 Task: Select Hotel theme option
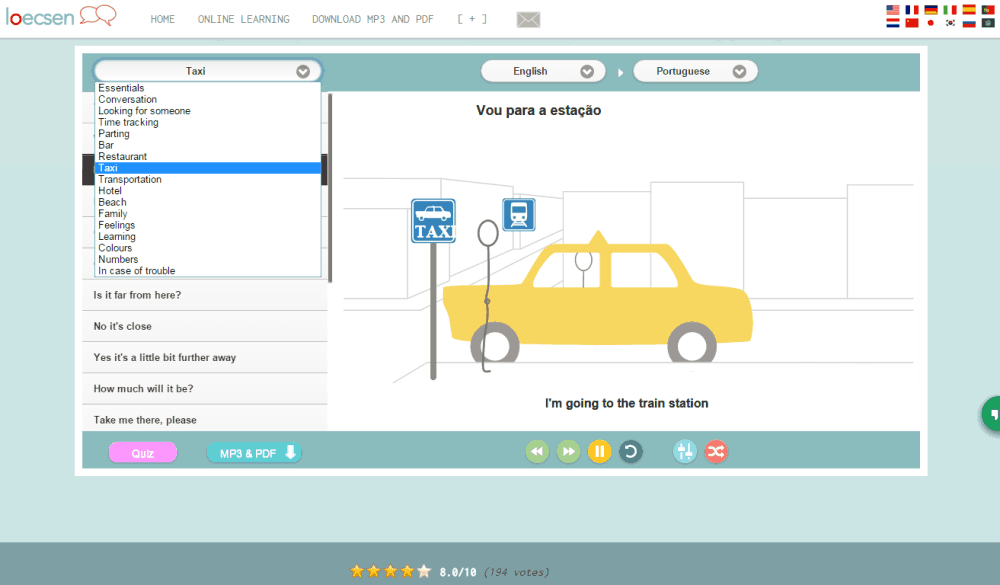(208, 191)
